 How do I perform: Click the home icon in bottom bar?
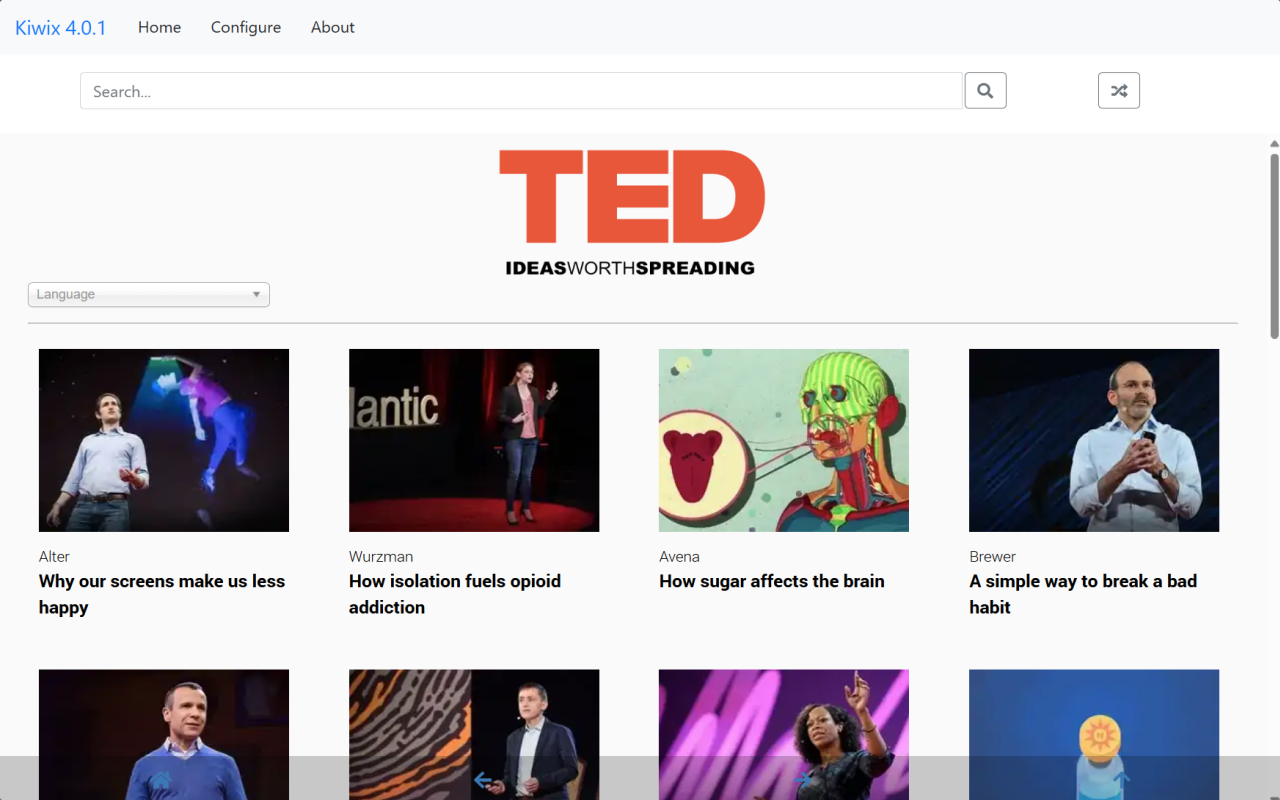pos(161,779)
